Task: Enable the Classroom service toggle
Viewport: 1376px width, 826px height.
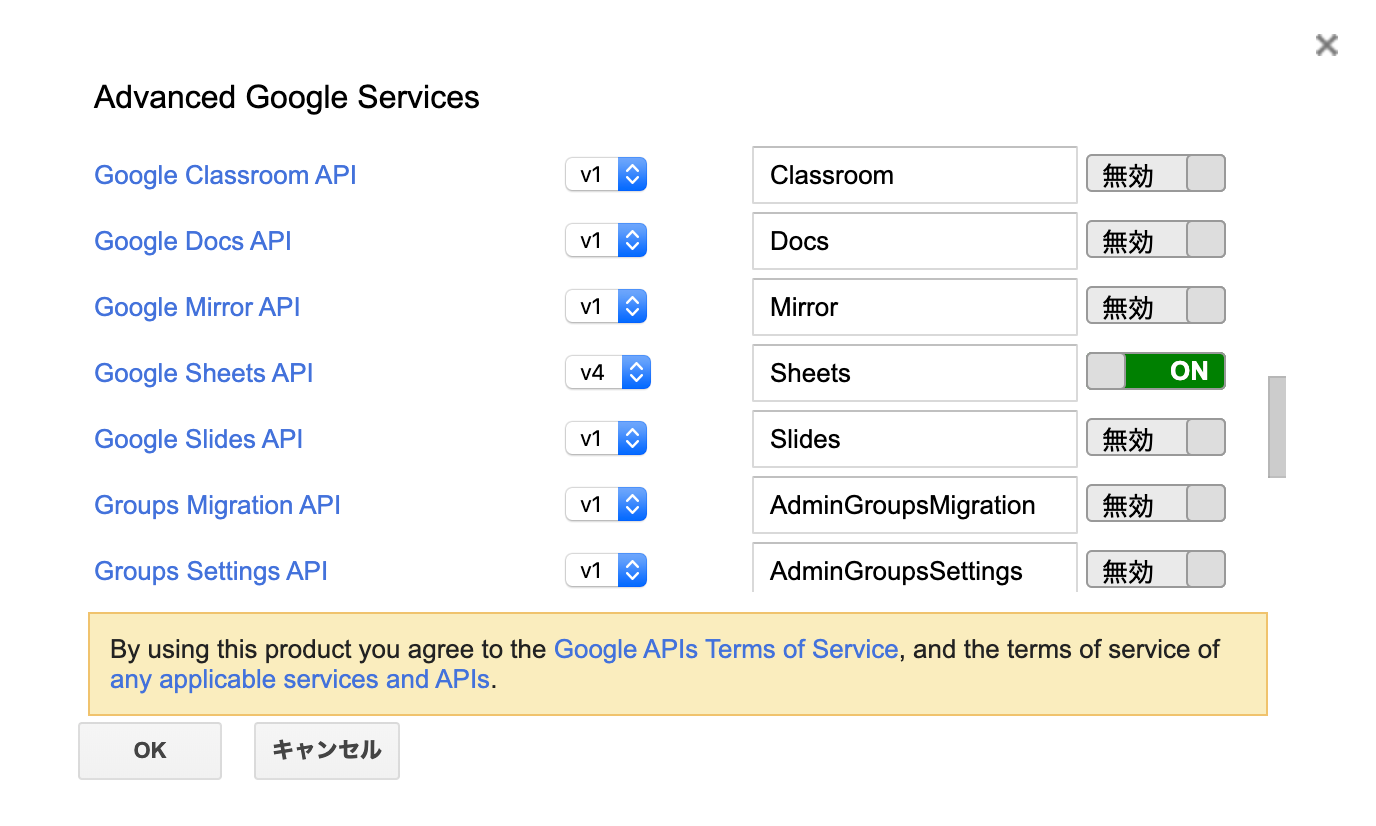Action: pos(1155,174)
